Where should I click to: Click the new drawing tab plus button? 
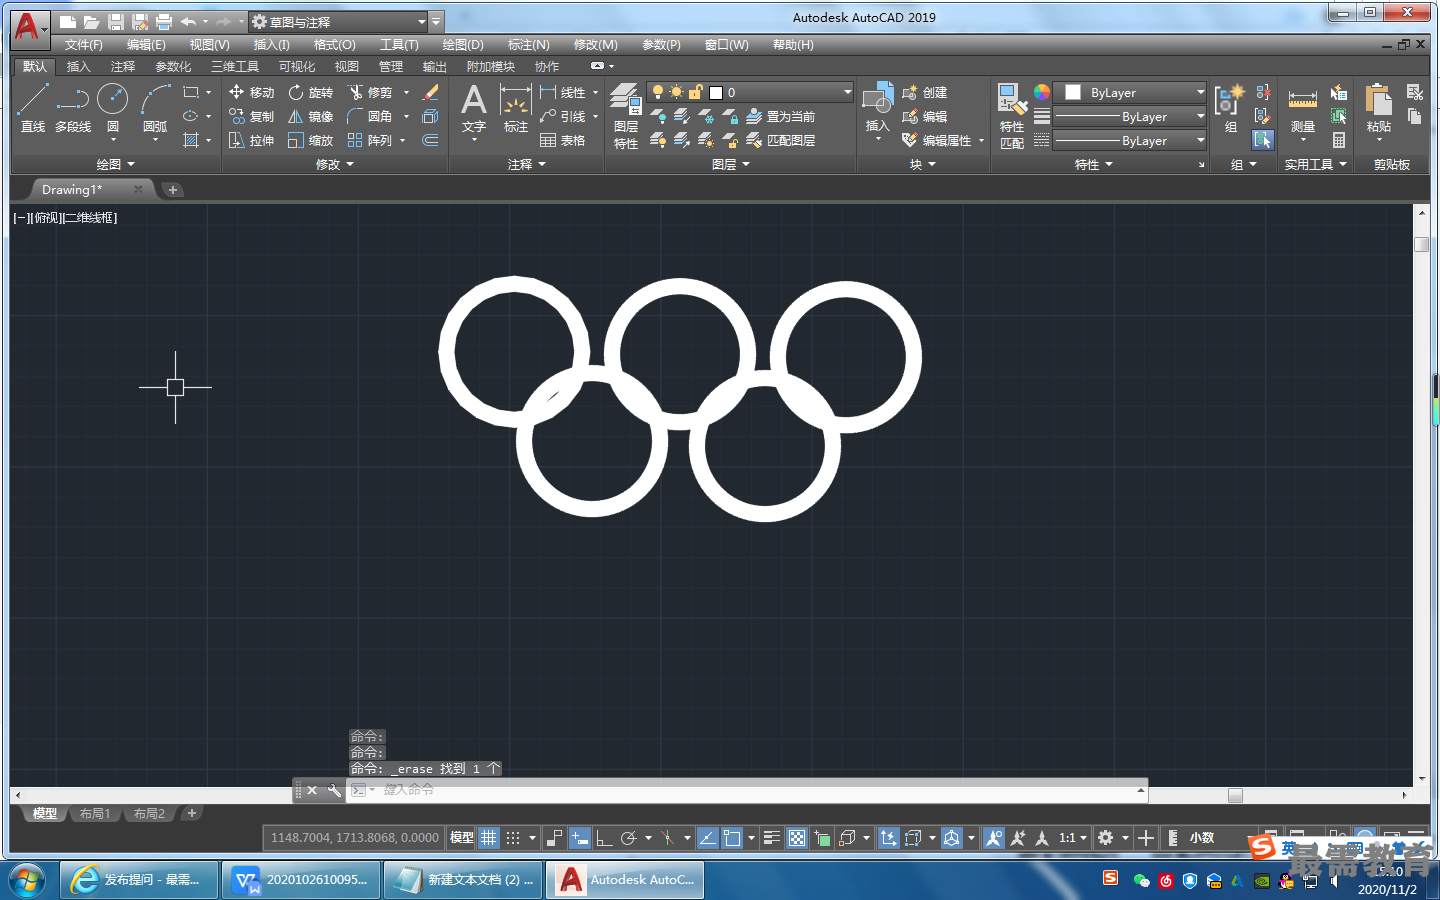[x=172, y=190]
